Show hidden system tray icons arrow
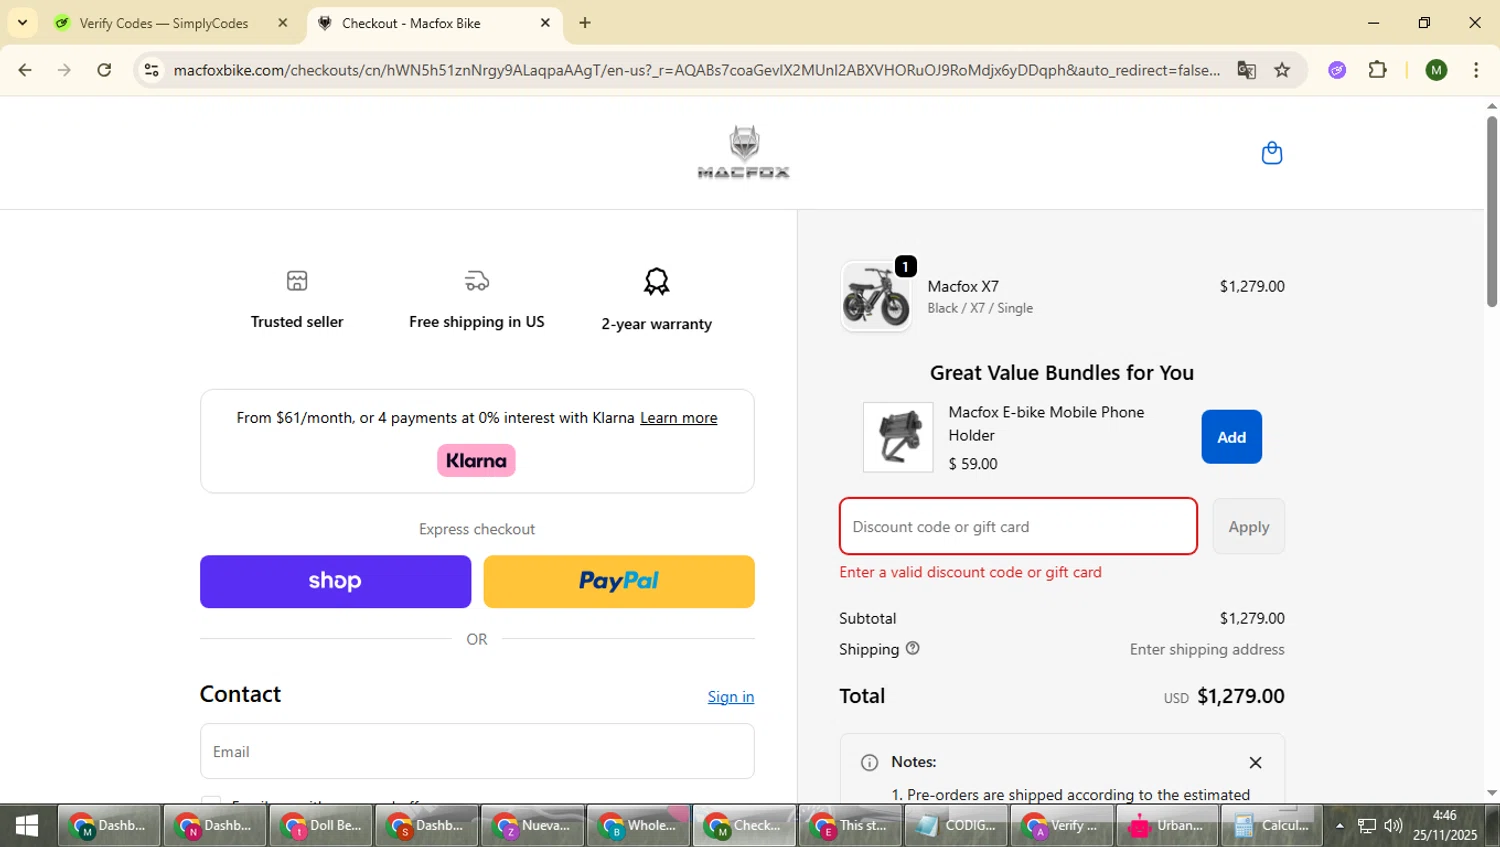 click(x=1339, y=826)
